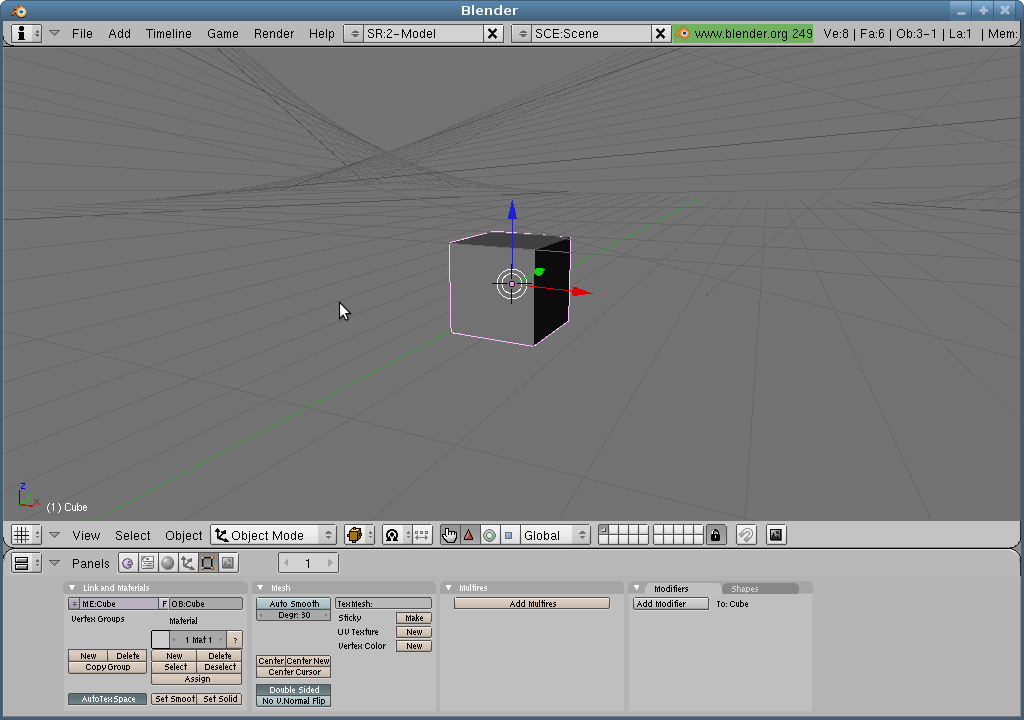Open the Render menu
This screenshot has width=1024, height=720.
[x=273, y=33]
